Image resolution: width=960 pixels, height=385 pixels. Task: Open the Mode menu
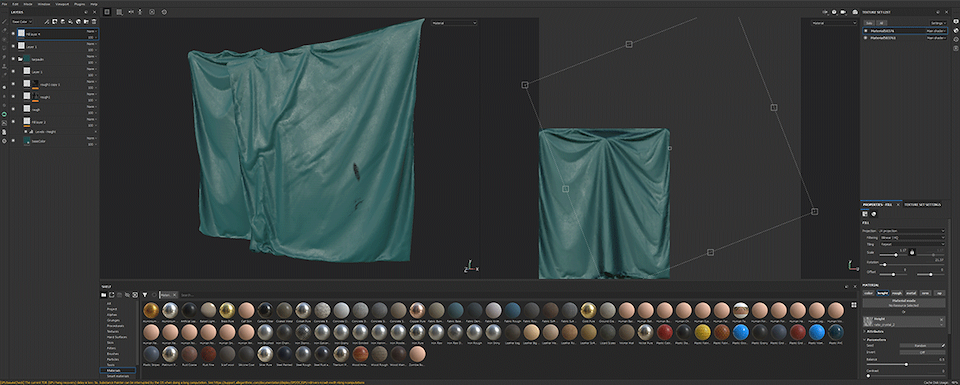(x=28, y=4)
